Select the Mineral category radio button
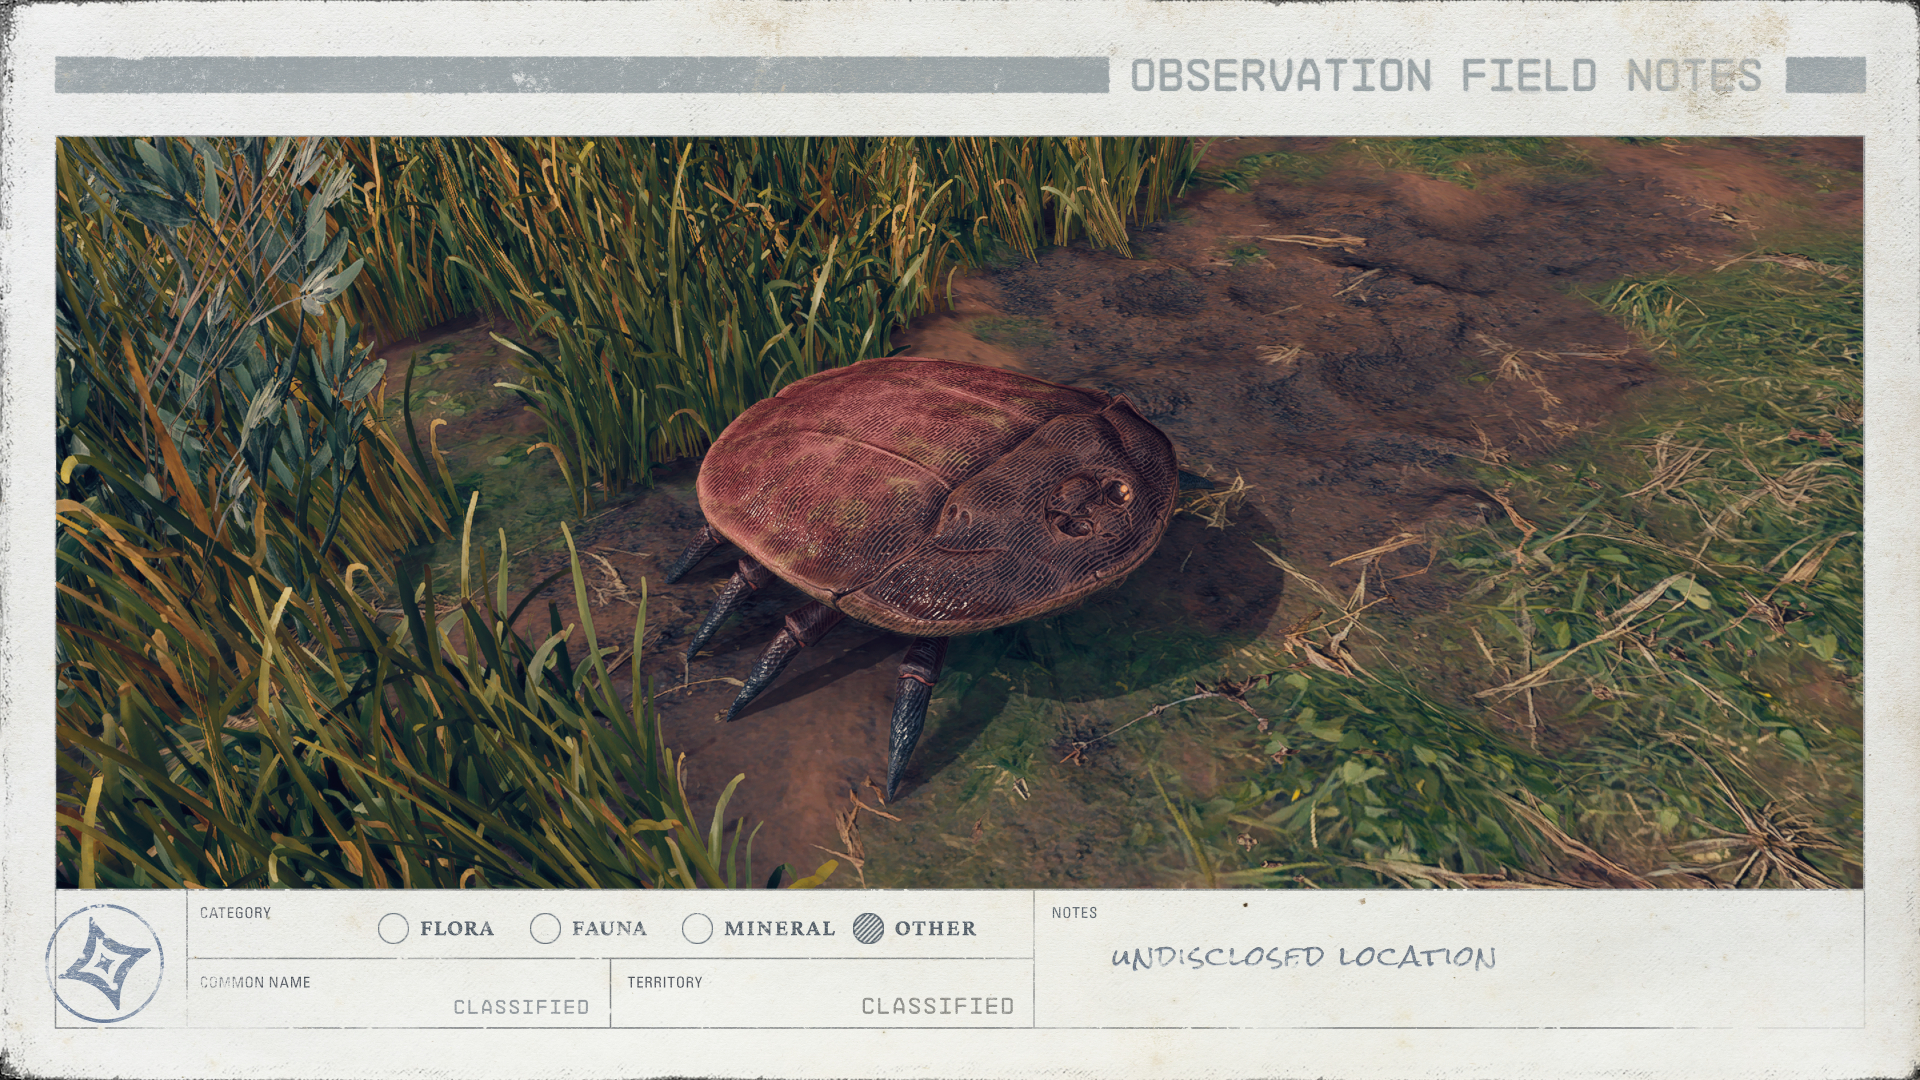The width and height of the screenshot is (1920, 1080). pos(697,929)
